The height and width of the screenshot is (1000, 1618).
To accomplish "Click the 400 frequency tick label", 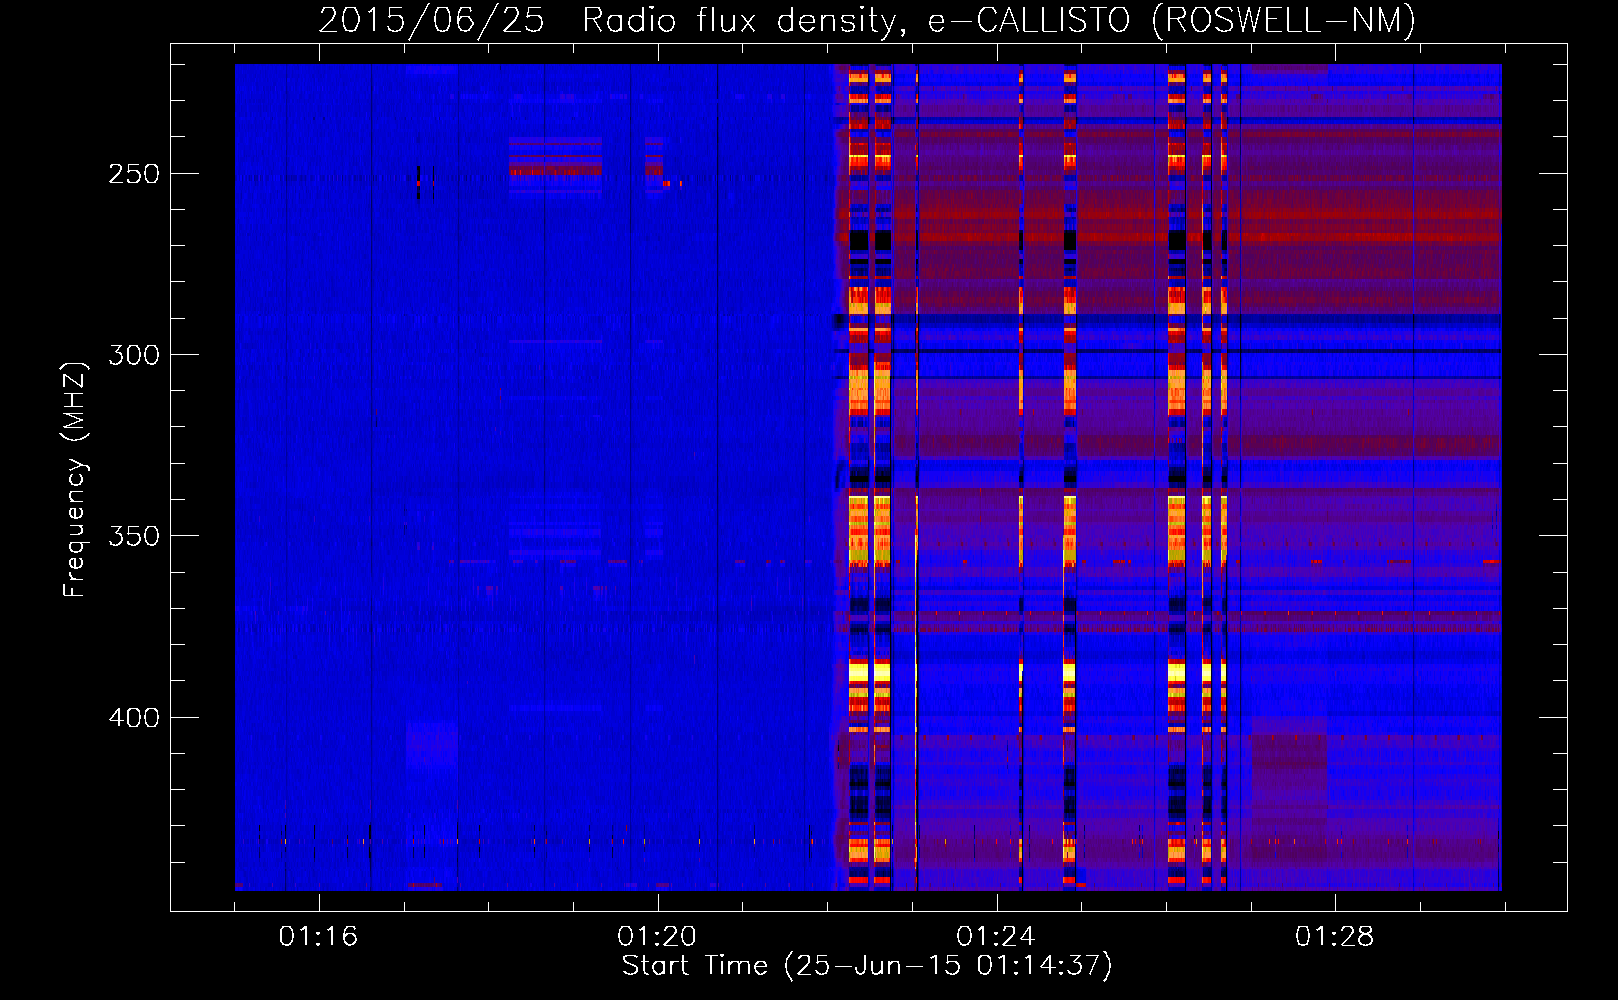I will click(x=134, y=718).
